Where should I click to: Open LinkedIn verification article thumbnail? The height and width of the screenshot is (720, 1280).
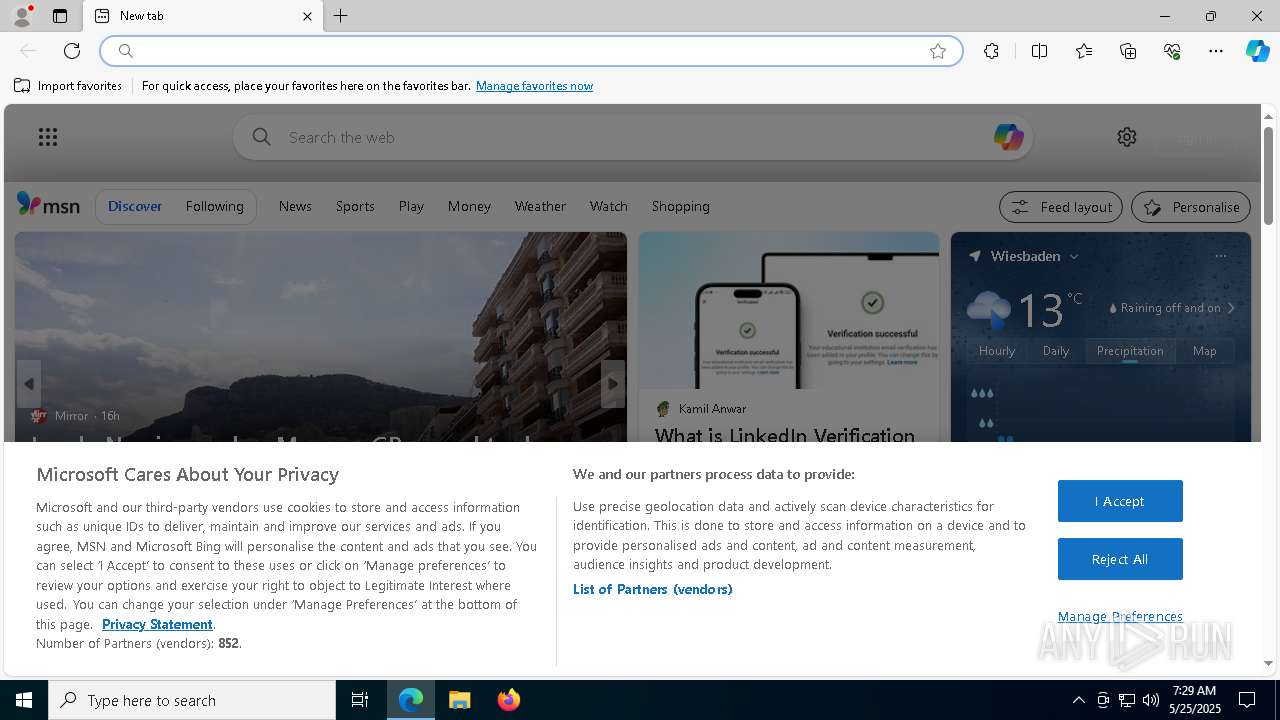[x=789, y=310]
